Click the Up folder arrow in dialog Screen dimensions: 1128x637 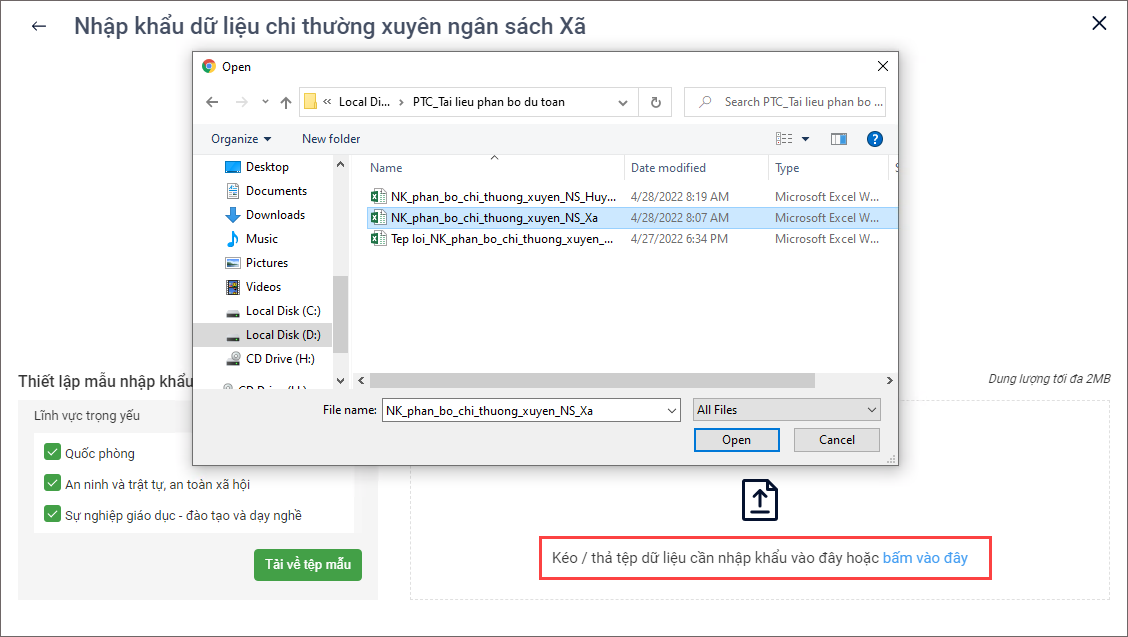(x=286, y=102)
